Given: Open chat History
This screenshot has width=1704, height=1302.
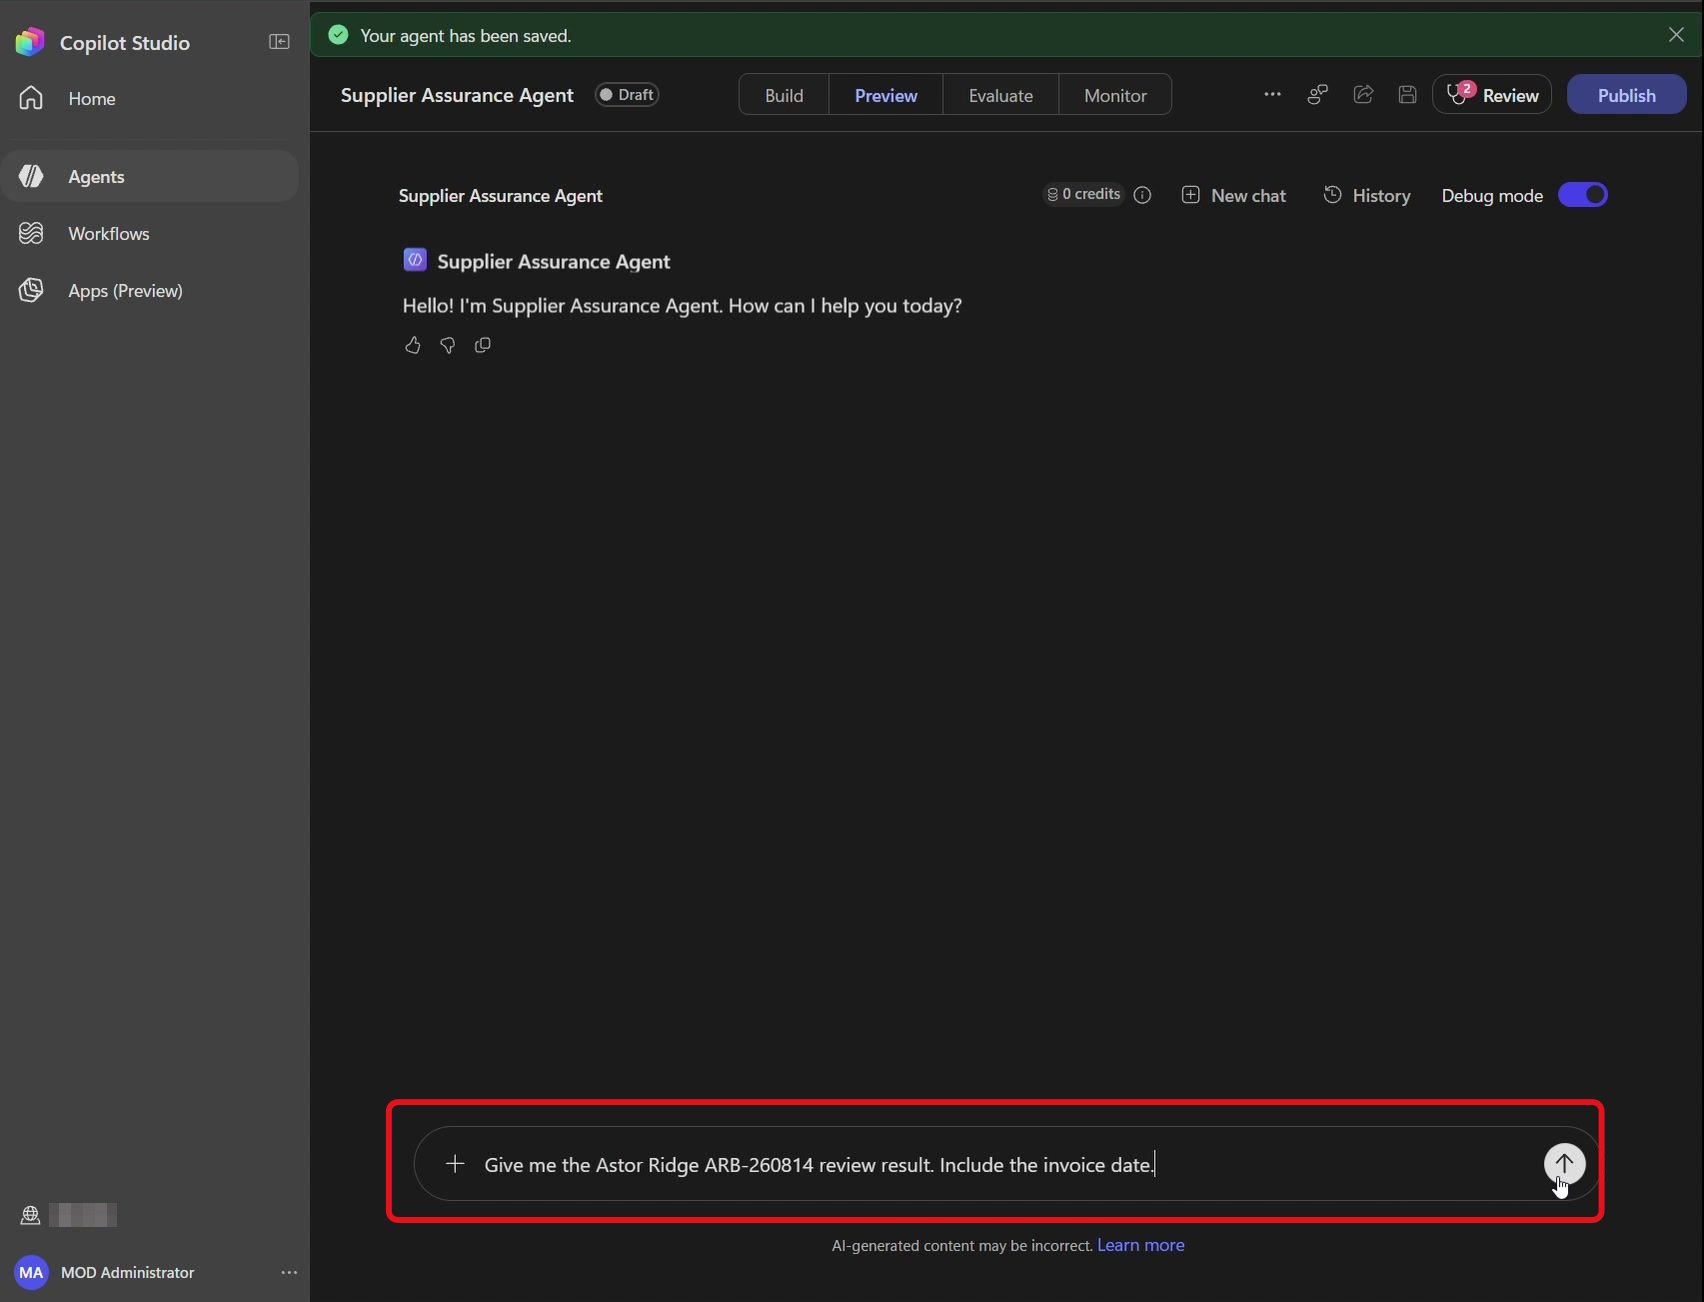Looking at the screenshot, I should point(1367,195).
